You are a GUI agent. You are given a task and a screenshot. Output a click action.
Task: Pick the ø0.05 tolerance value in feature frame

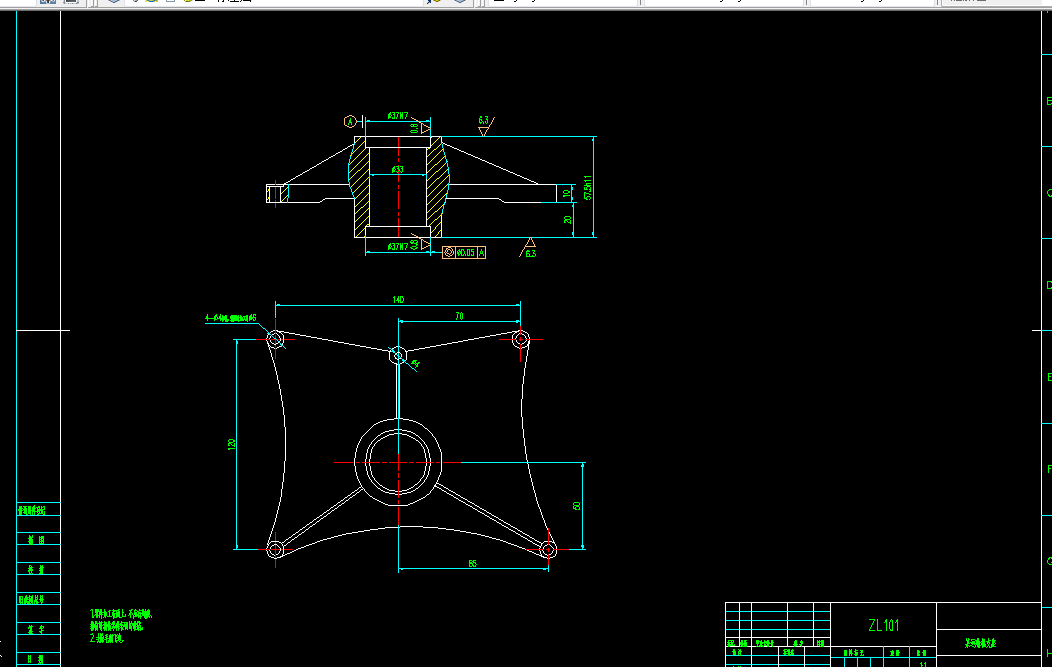tap(466, 253)
